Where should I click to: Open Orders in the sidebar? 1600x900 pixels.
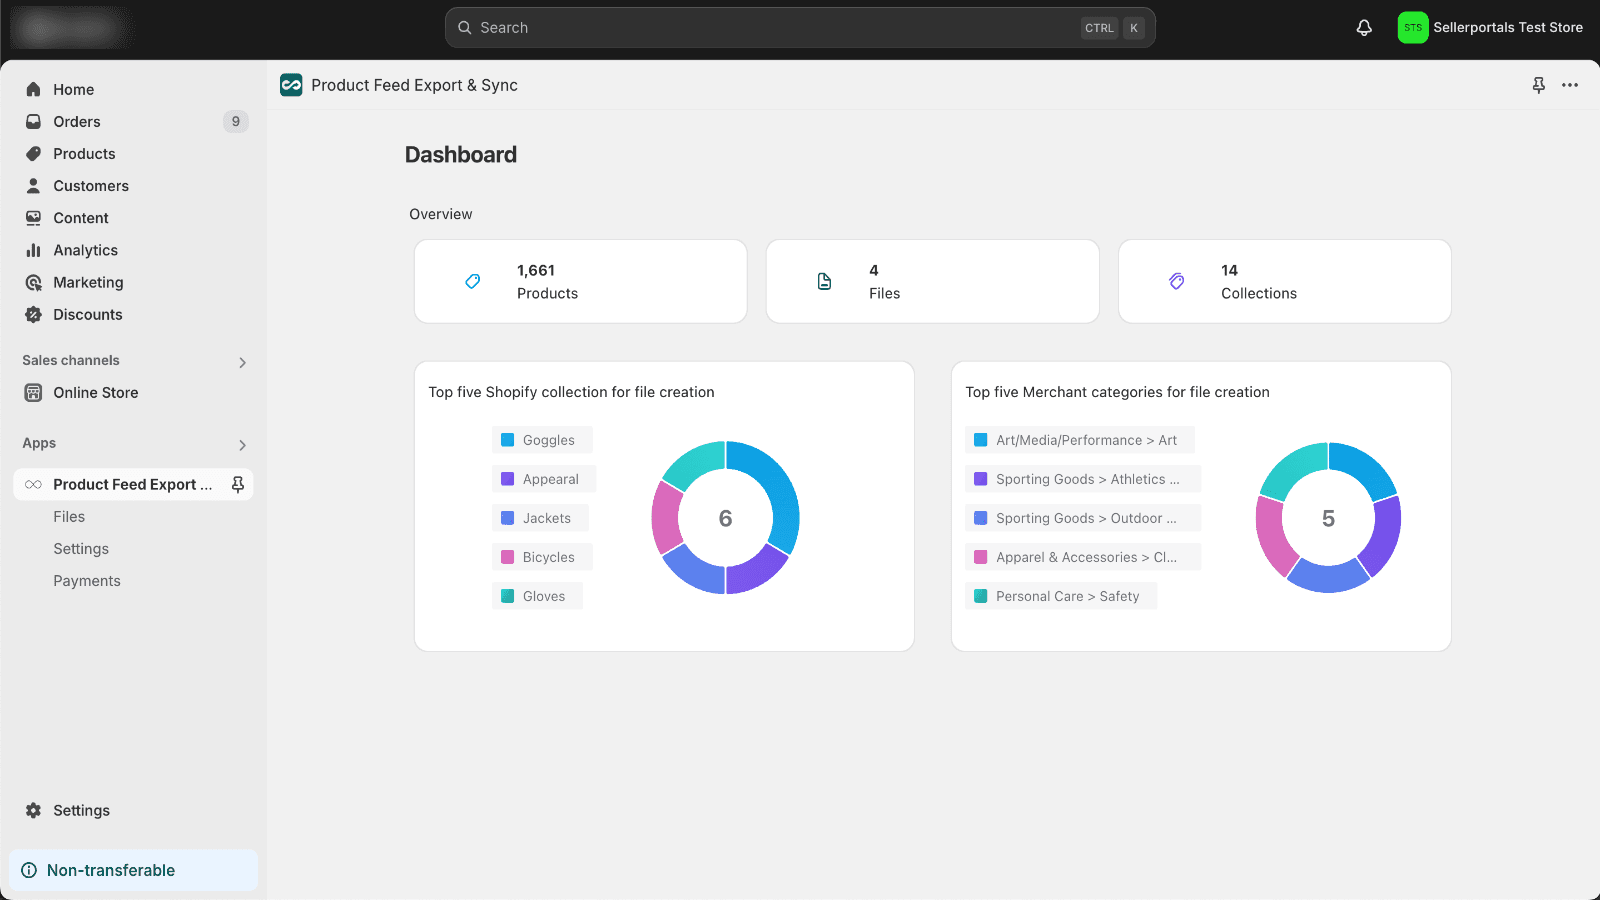click(x=77, y=122)
